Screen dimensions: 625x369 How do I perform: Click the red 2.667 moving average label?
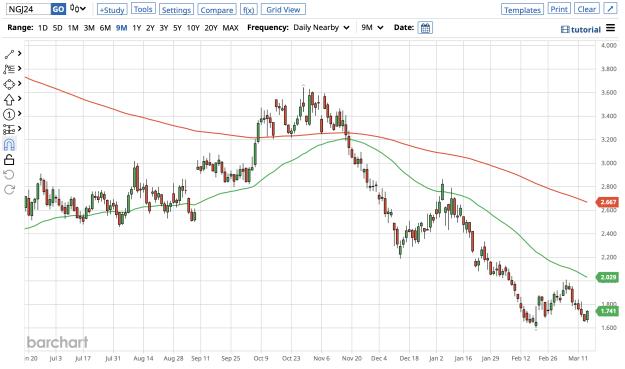click(607, 202)
